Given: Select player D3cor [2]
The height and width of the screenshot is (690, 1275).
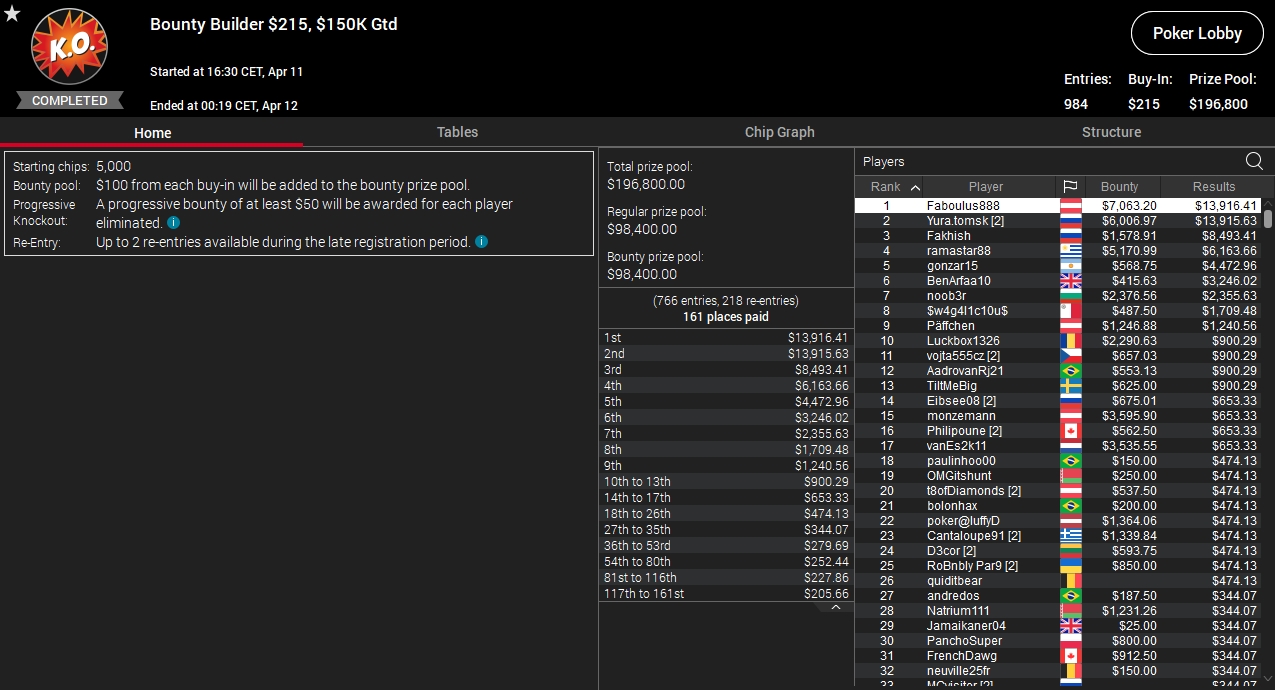Looking at the screenshot, I should pos(1058,551).
